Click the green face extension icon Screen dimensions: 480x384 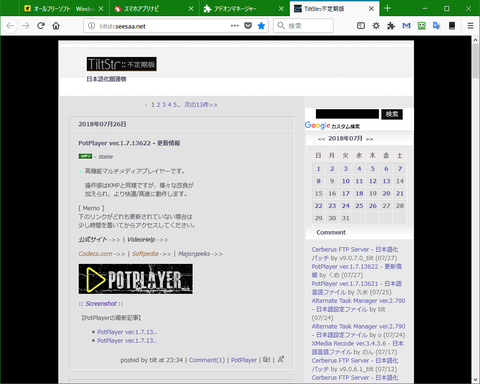point(422,26)
